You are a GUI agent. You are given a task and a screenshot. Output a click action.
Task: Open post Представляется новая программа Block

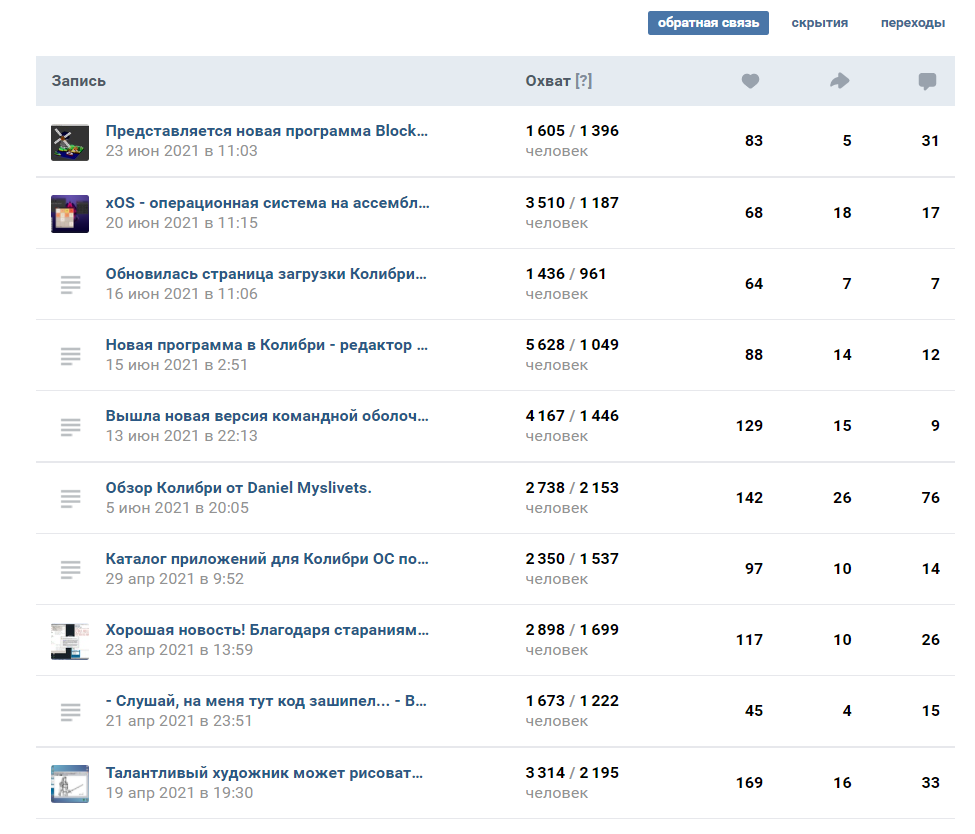tap(267, 131)
